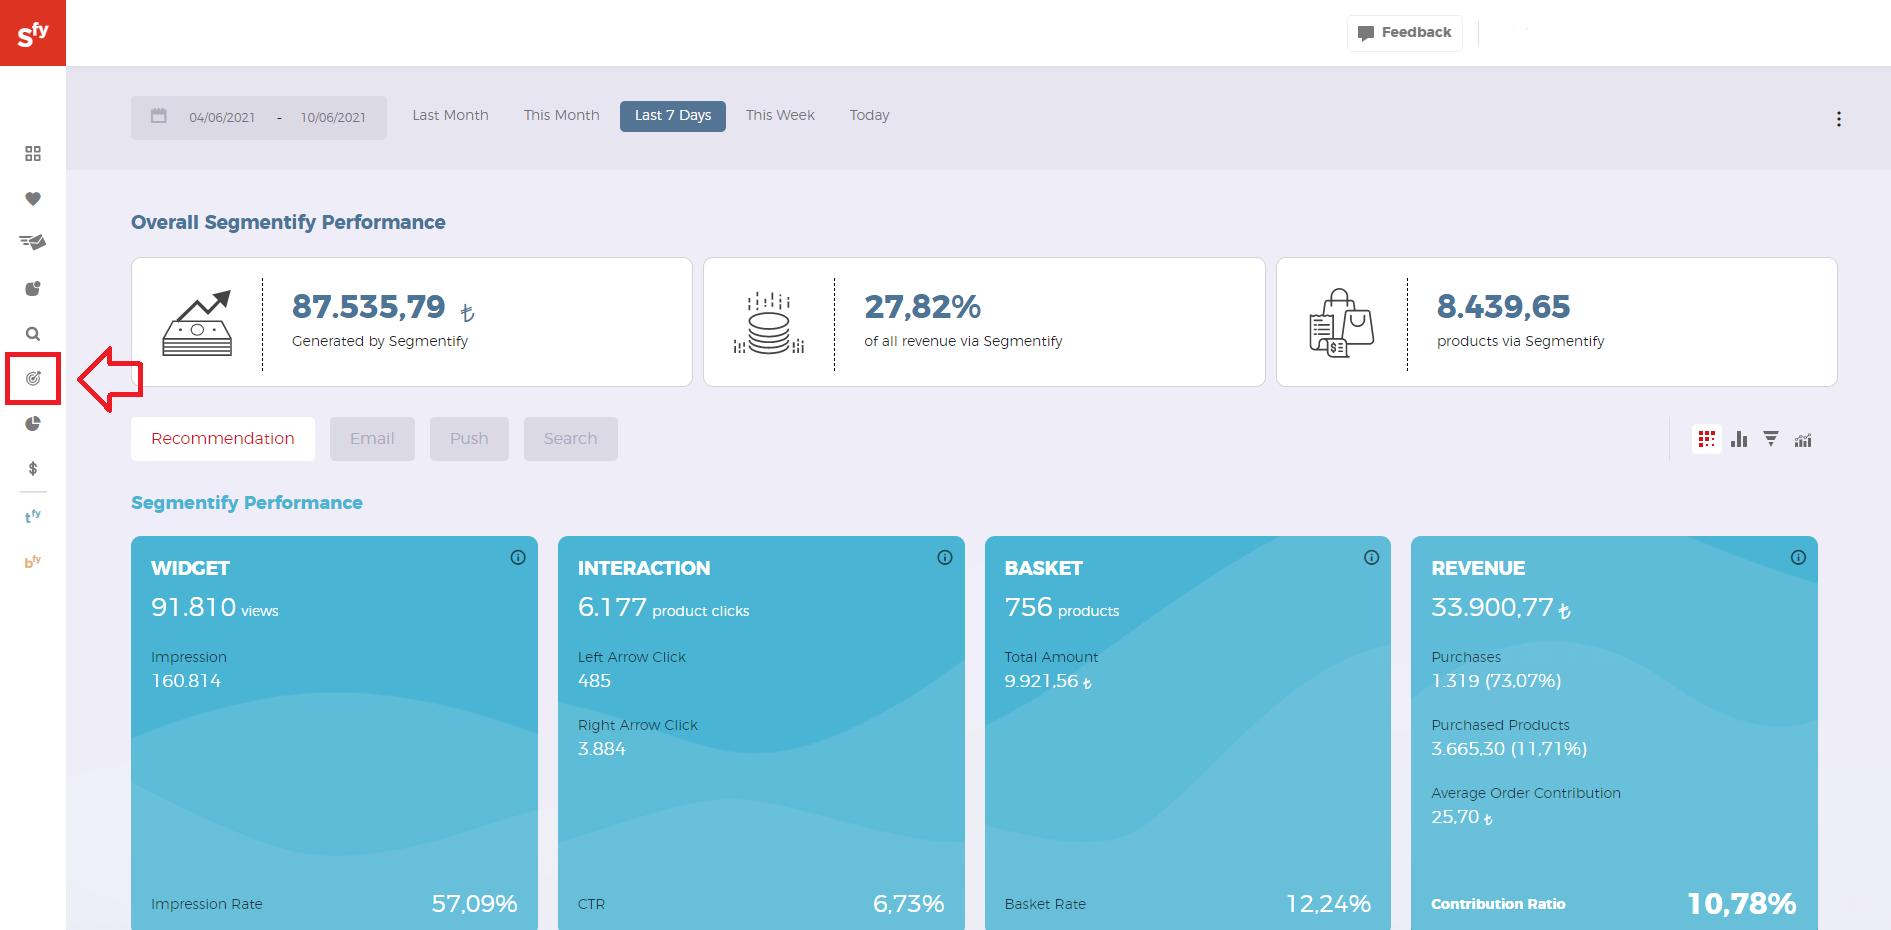This screenshot has height=930, width=1891.
Task: Open the pie chart icon in sidebar
Action: click(x=33, y=424)
